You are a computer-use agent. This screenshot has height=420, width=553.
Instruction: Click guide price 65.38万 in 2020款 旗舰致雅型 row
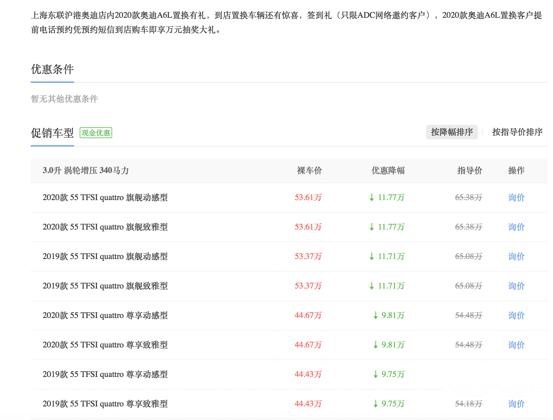coord(468,227)
